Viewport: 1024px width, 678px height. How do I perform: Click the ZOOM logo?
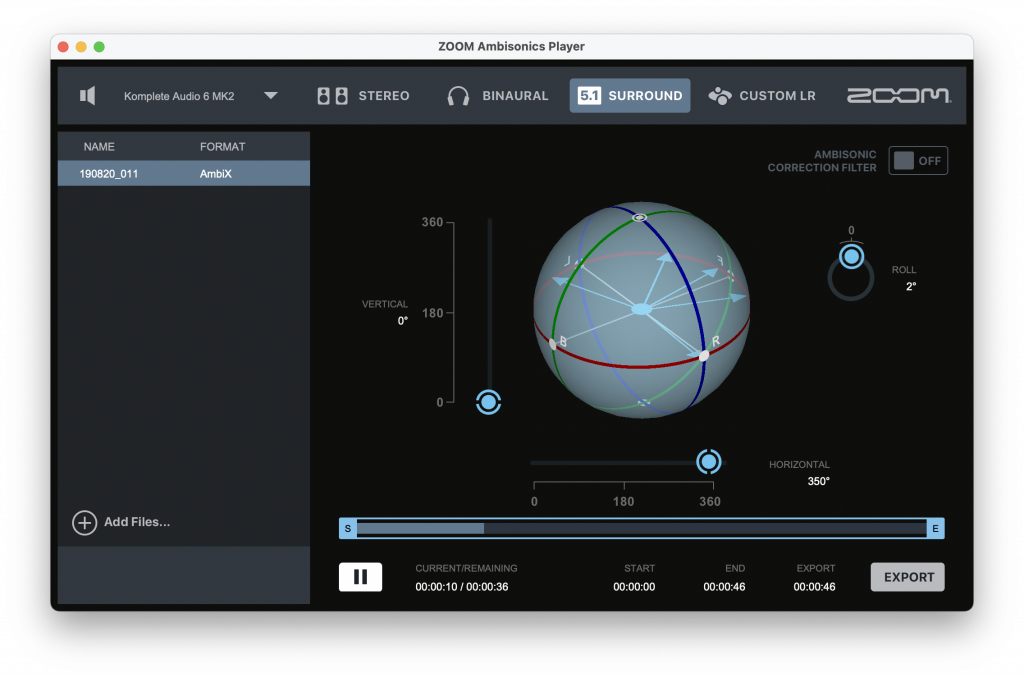pos(898,96)
